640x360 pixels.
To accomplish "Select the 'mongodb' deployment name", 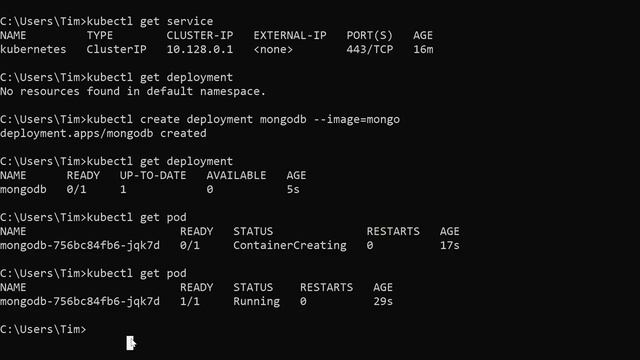I will [x=23, y=189].
